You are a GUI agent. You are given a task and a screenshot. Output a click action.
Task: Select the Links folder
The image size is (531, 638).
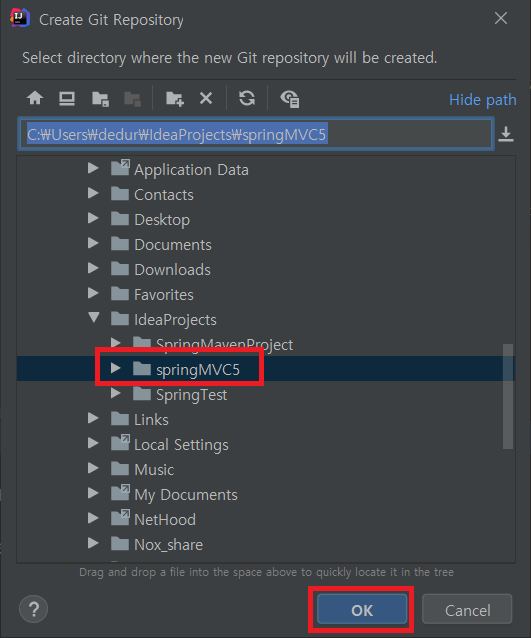pyautogui.click(x=151, y=420)
